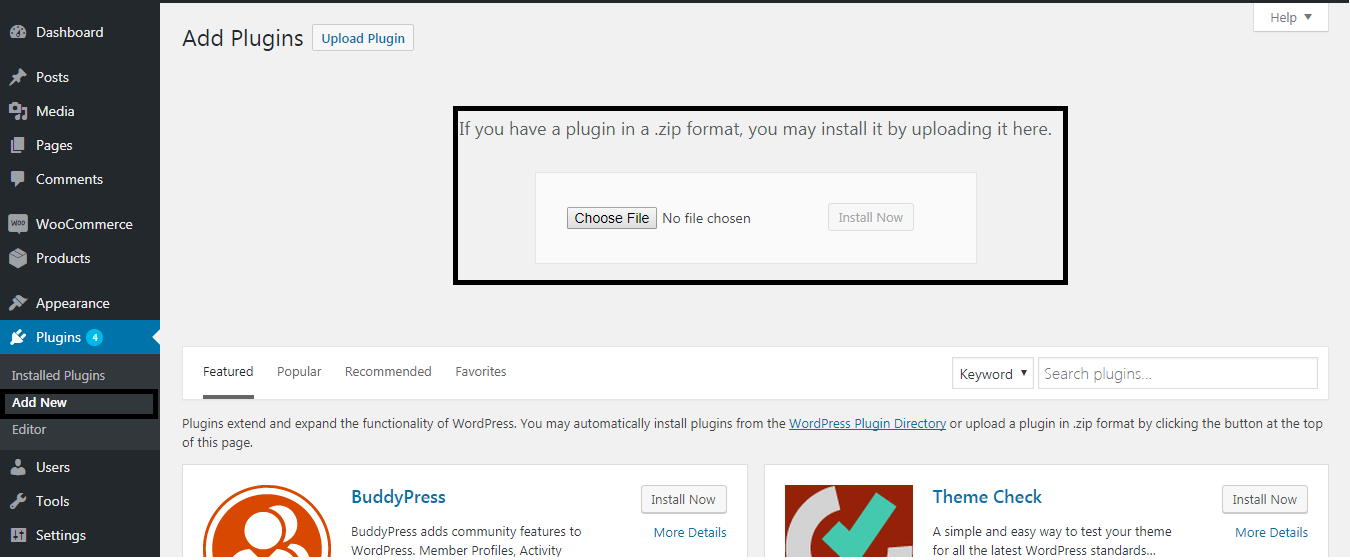
Task: Click Install Now in upload form
Action: (871, 217)
